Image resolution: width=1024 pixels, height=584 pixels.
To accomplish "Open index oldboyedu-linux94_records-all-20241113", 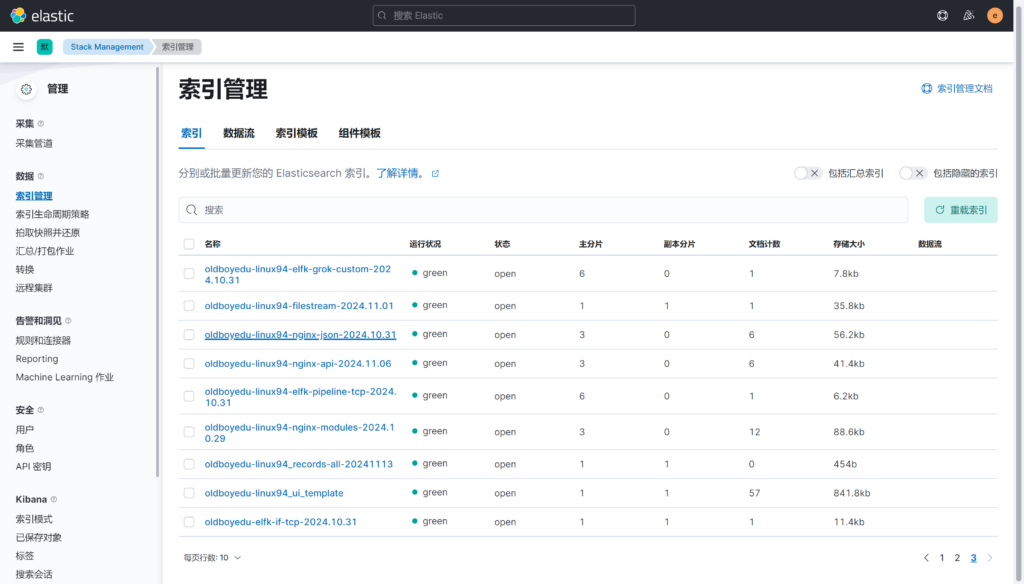I will point(298,464).
